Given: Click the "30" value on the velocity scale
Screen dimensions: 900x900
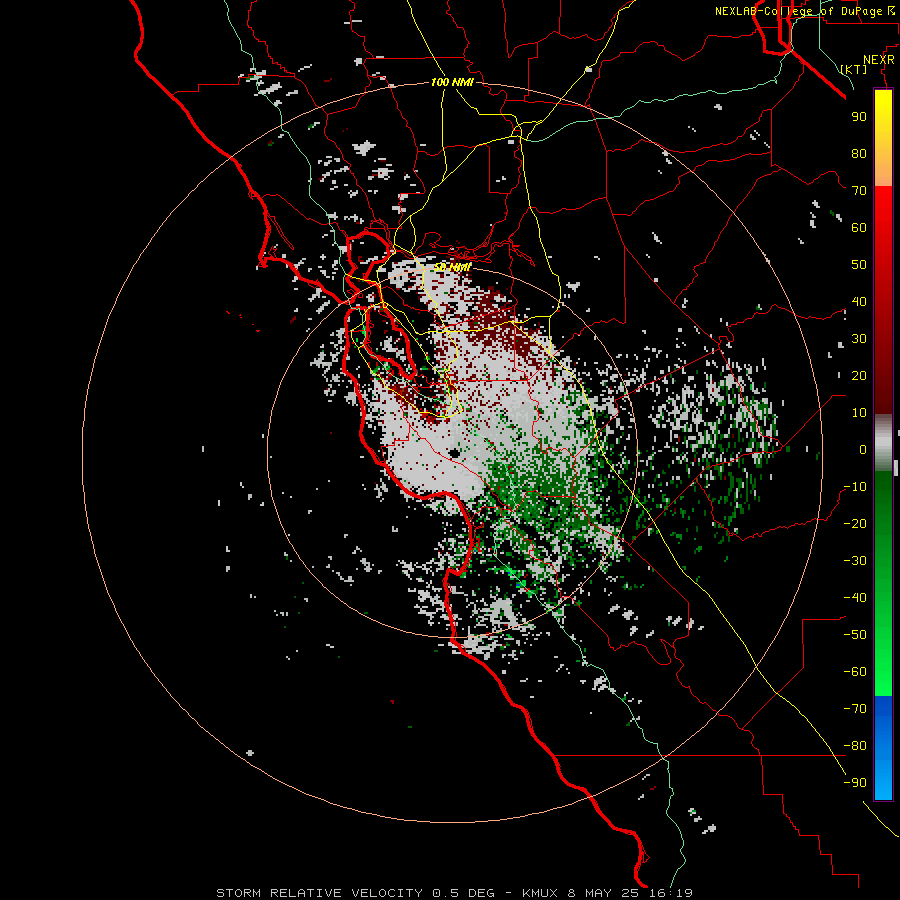Looking at the screenshot, I should click(859, 339).
